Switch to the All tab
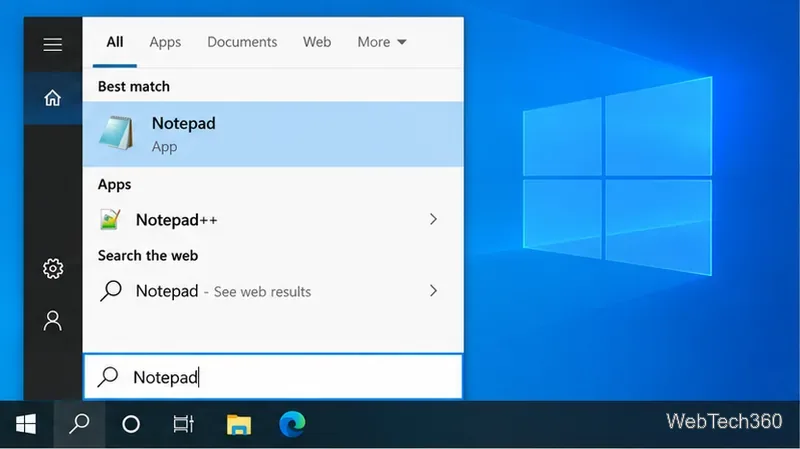The image size is (800, 449). pyautogui.click(x=115, y=42)
